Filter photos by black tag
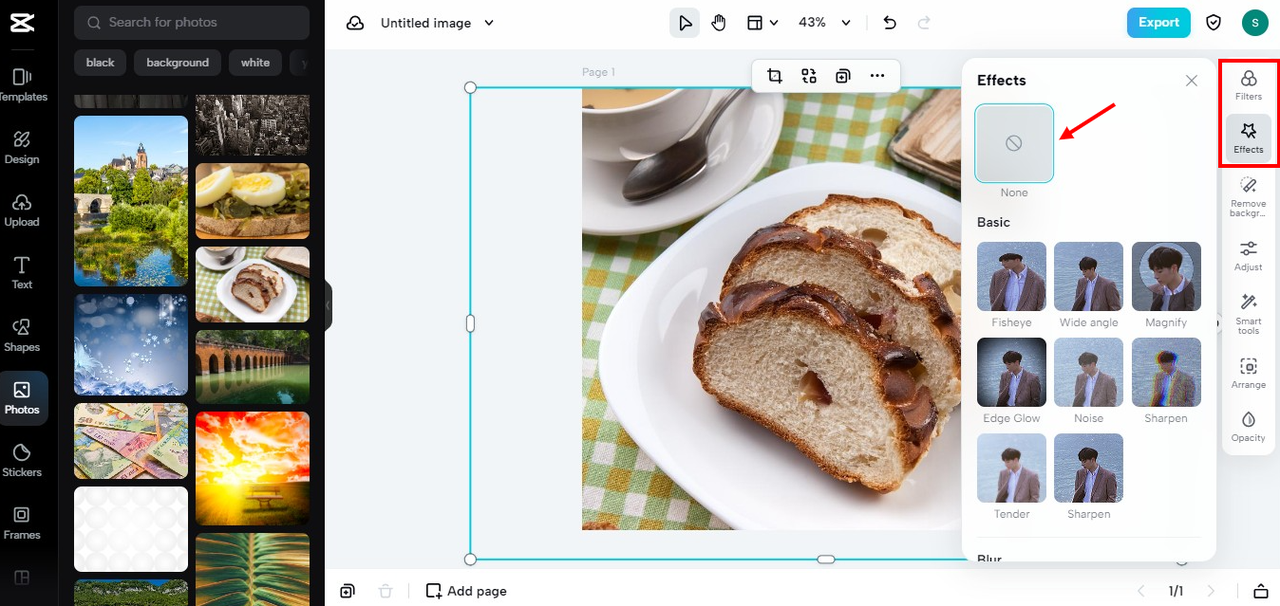Screen dimensions: 1280x606 click(100, 63)
